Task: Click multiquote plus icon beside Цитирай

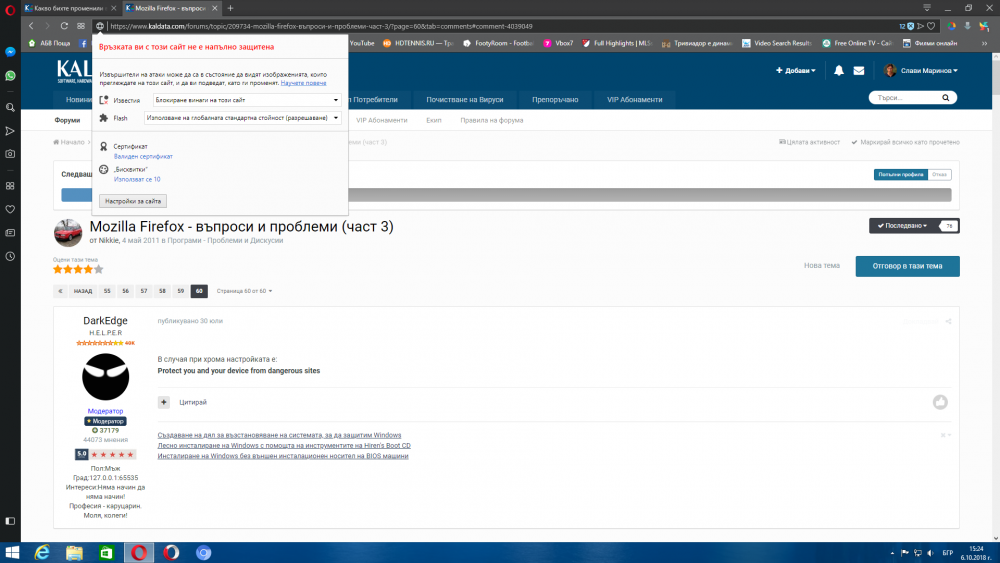Action: coord(164,402)
